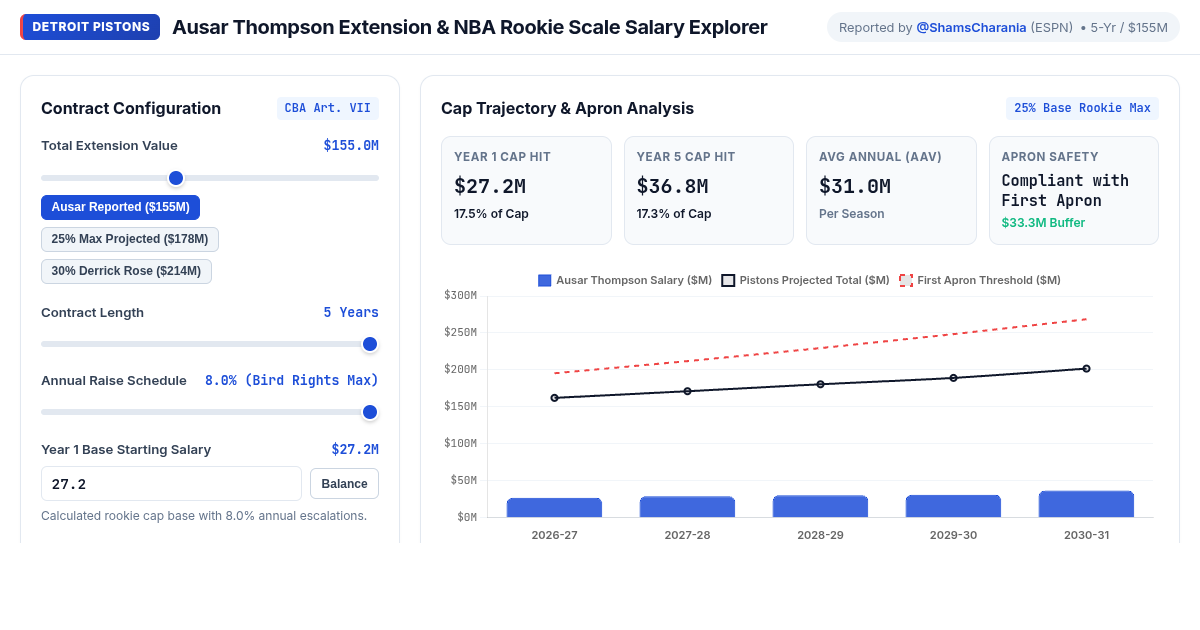Toggle Ausar Thompson Salary legend swatch
Viewport: 1200px width, 630px height.
[545, 280]
